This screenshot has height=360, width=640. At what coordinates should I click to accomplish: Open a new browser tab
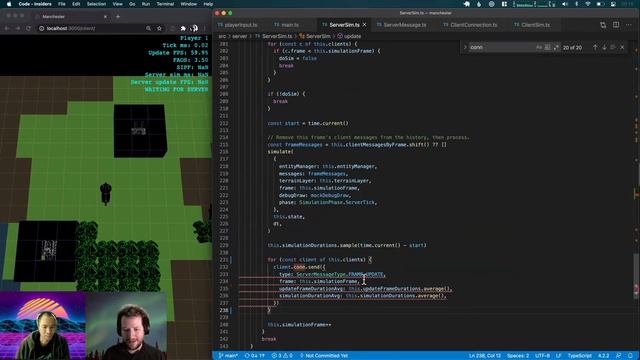[118, 17]
